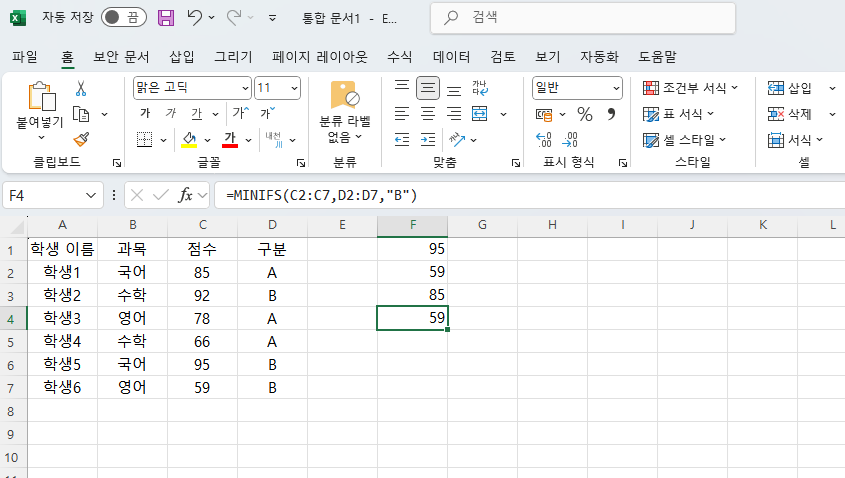Toggle italic formatting
845x478 pixels.
point(170,113)
